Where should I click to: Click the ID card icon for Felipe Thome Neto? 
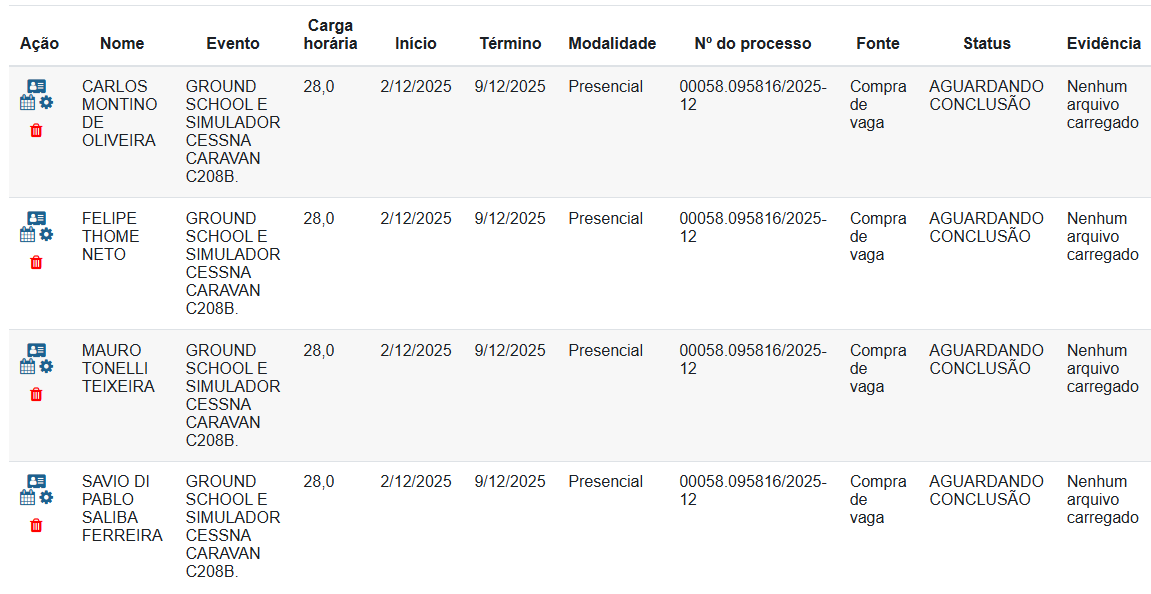tap(37, 218)
